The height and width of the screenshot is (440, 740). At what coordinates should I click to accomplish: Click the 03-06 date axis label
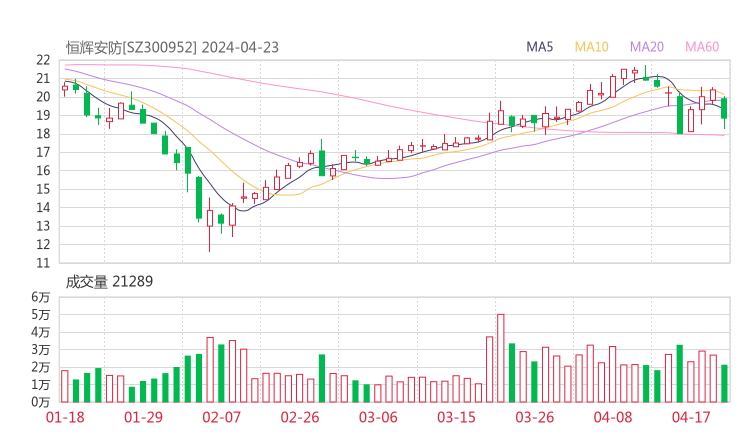[378, 417]
